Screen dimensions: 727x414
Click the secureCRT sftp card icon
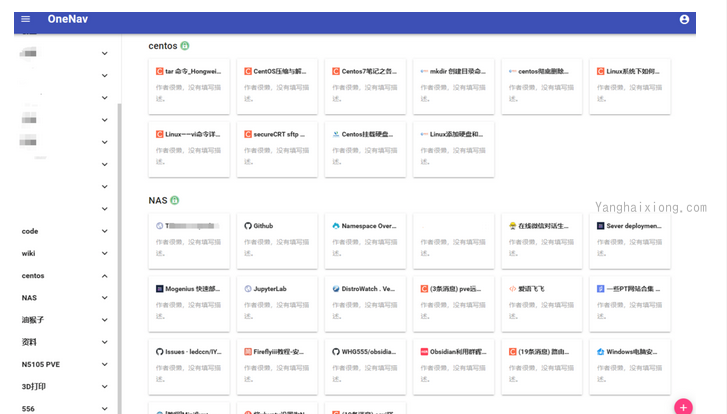[x=248, y=134]
